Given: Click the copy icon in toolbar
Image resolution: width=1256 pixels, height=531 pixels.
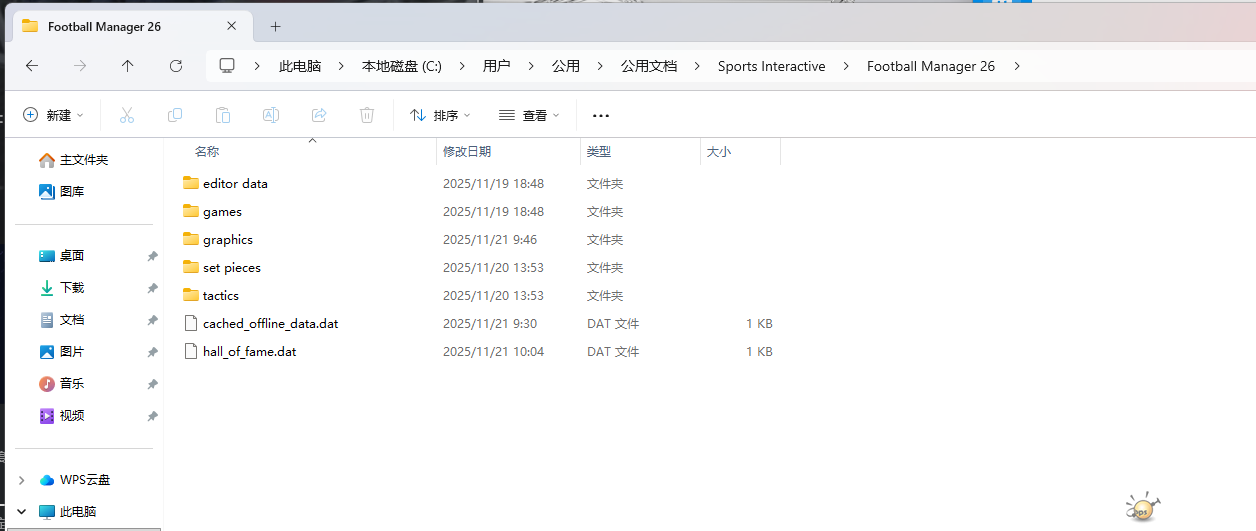Looking at the screenshot, I should (175, 115).
